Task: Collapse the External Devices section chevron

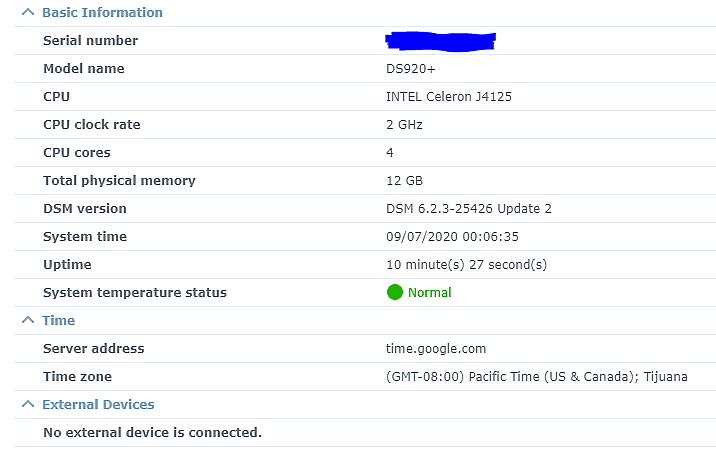Action: pyautogui.click(x=28, y=404)
